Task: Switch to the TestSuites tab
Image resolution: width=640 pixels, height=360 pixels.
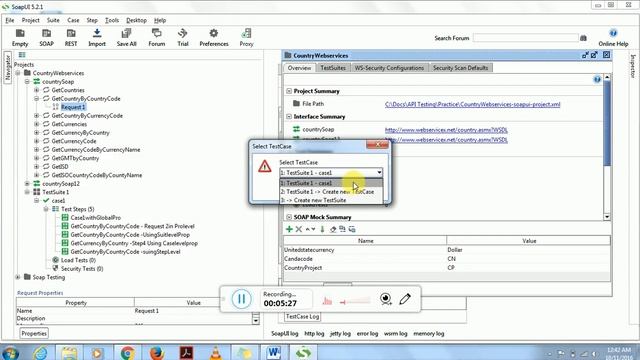Action: pyautogui.click(x=333, y=68)
